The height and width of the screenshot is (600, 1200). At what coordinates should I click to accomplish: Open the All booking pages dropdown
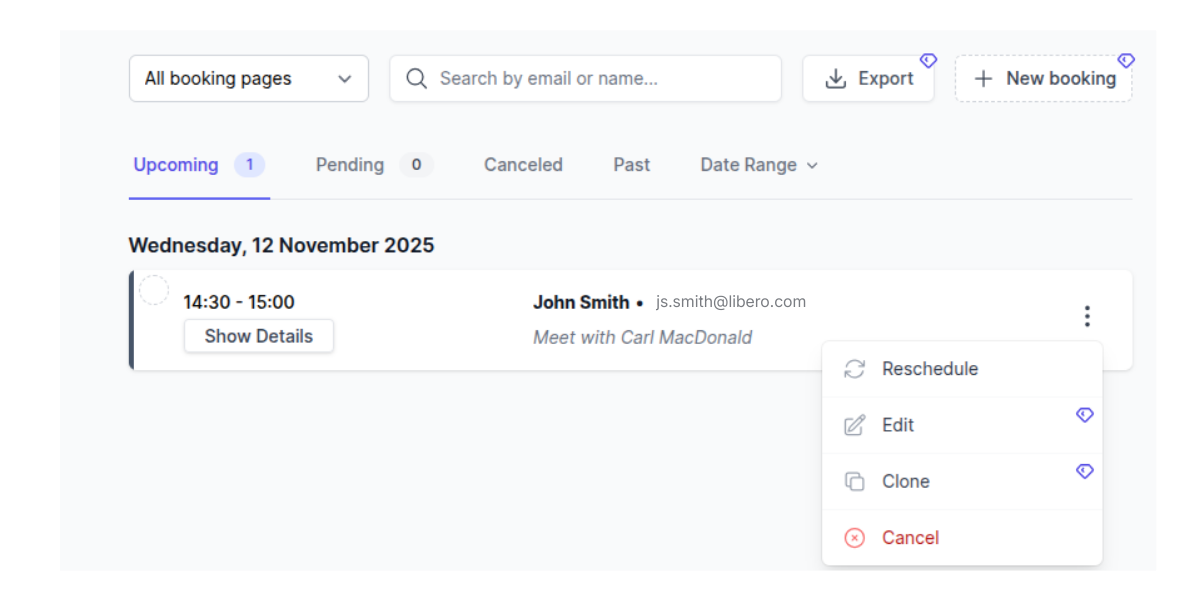(x=248, y=78)
